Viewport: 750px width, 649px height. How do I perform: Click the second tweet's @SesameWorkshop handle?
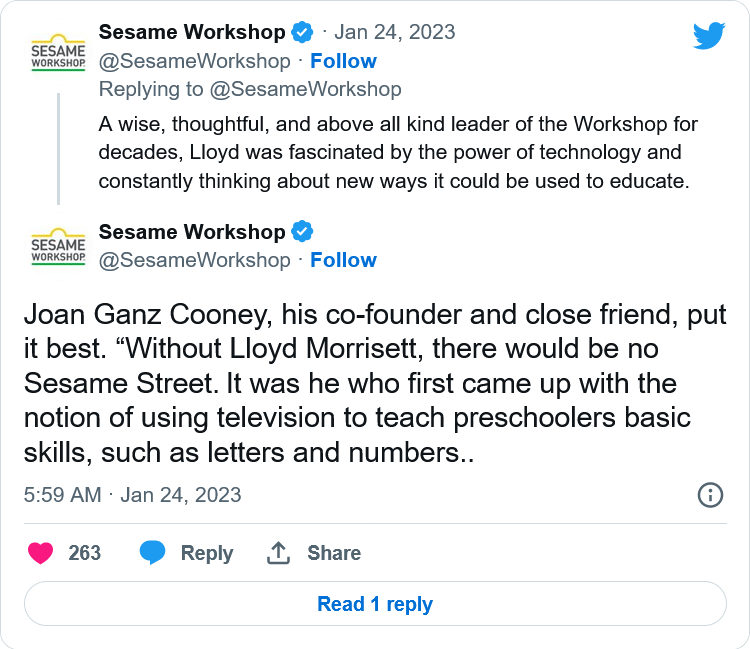[x=195, y=260]
